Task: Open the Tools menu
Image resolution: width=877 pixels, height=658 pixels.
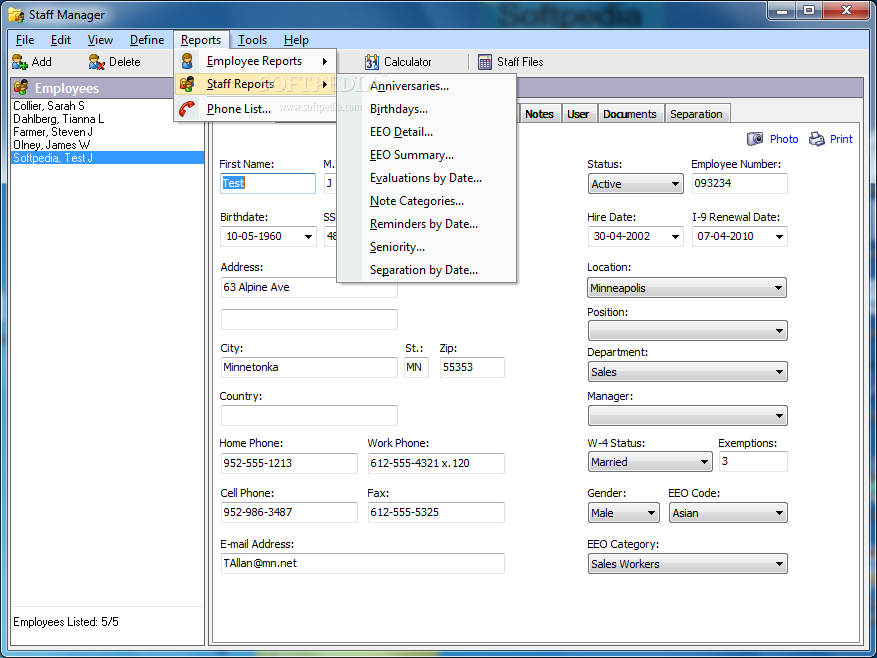Action: point(252,40)
